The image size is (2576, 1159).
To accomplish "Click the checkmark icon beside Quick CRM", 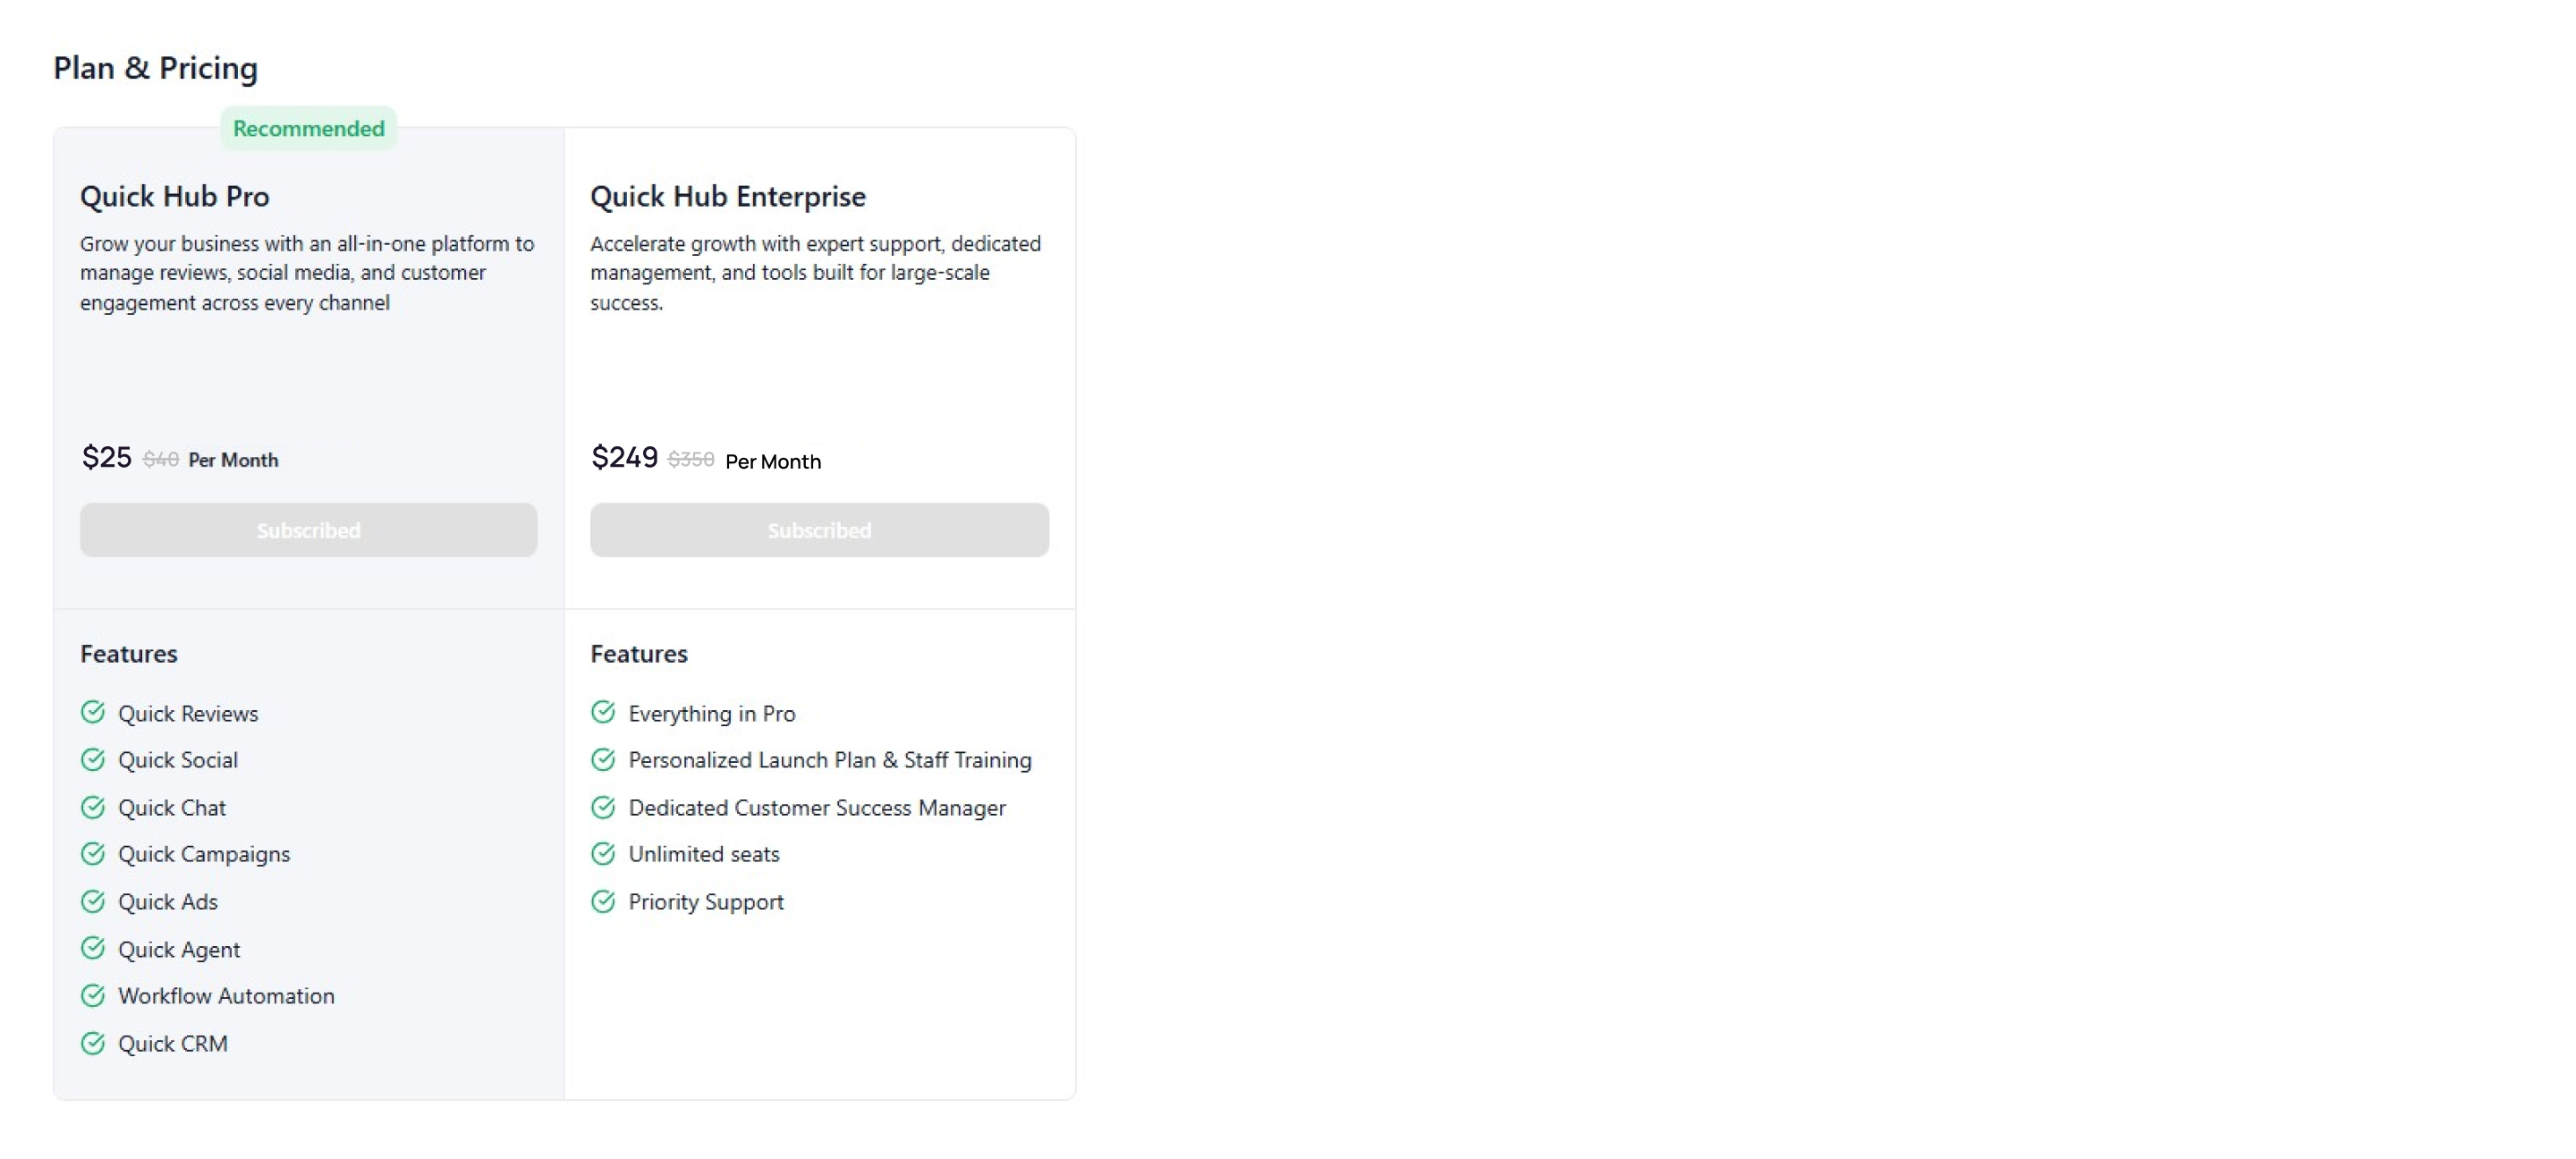I will click(x=93, y=1044).
